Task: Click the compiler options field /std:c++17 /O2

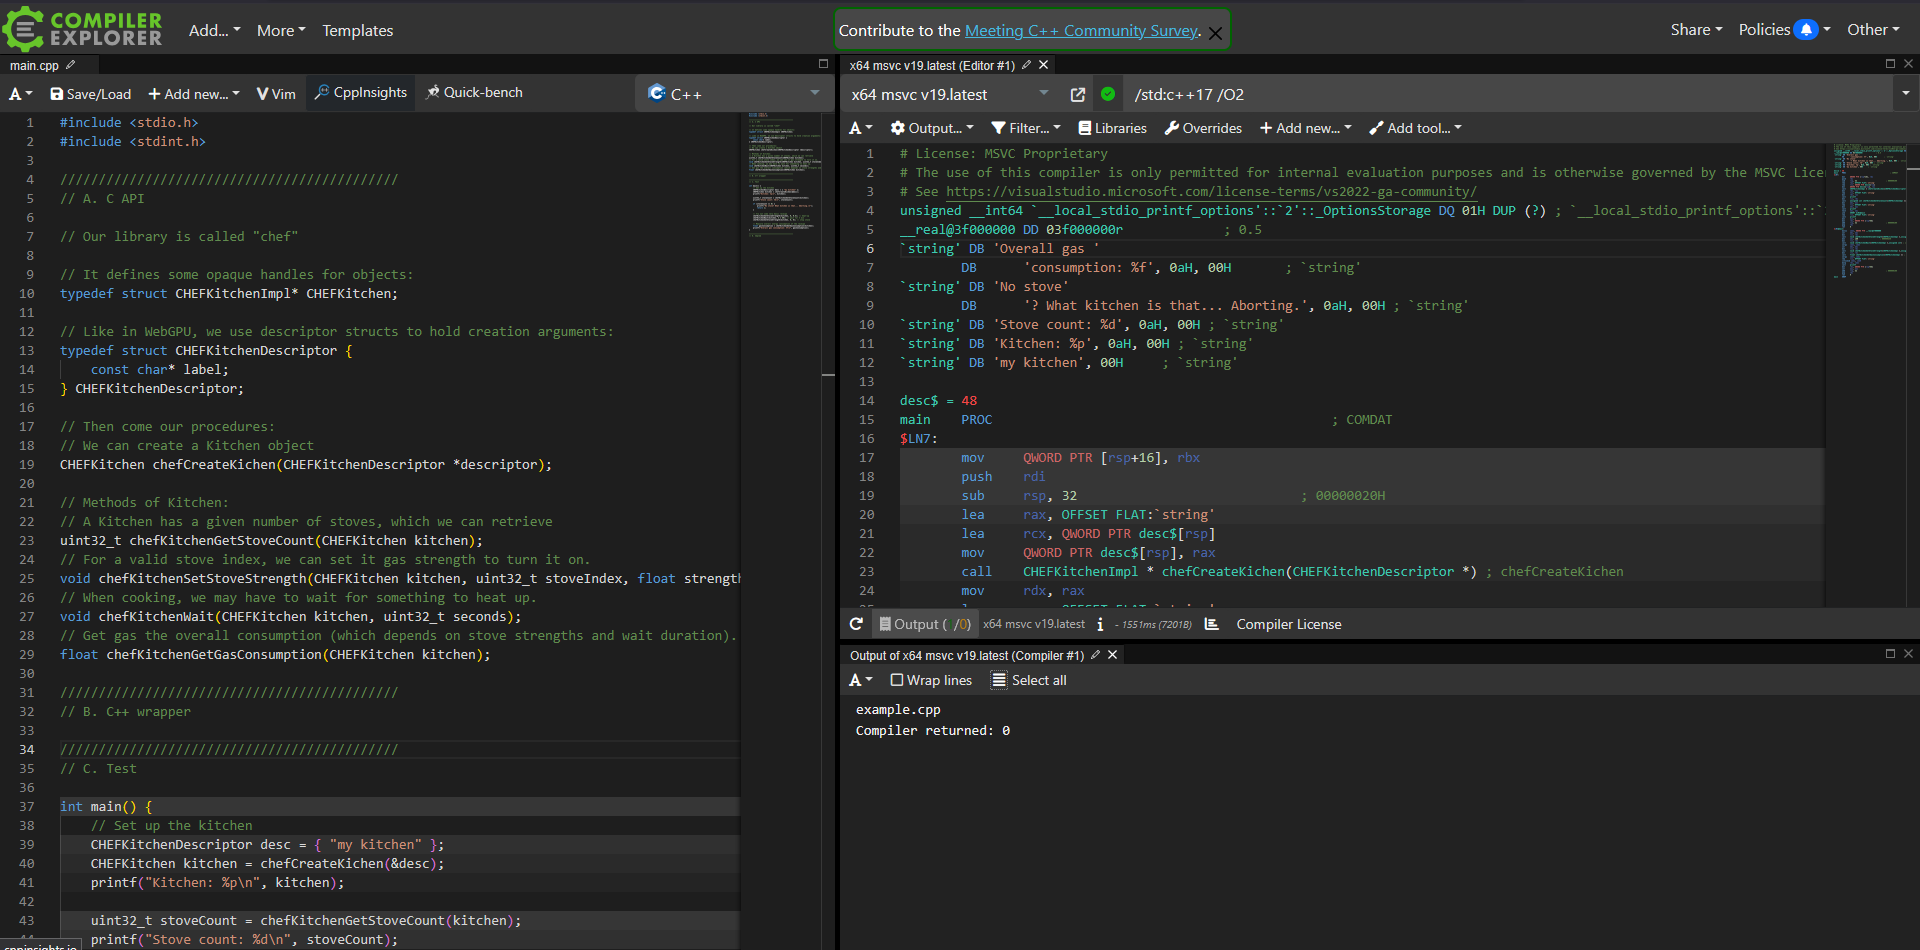Action: [1505, 94]
